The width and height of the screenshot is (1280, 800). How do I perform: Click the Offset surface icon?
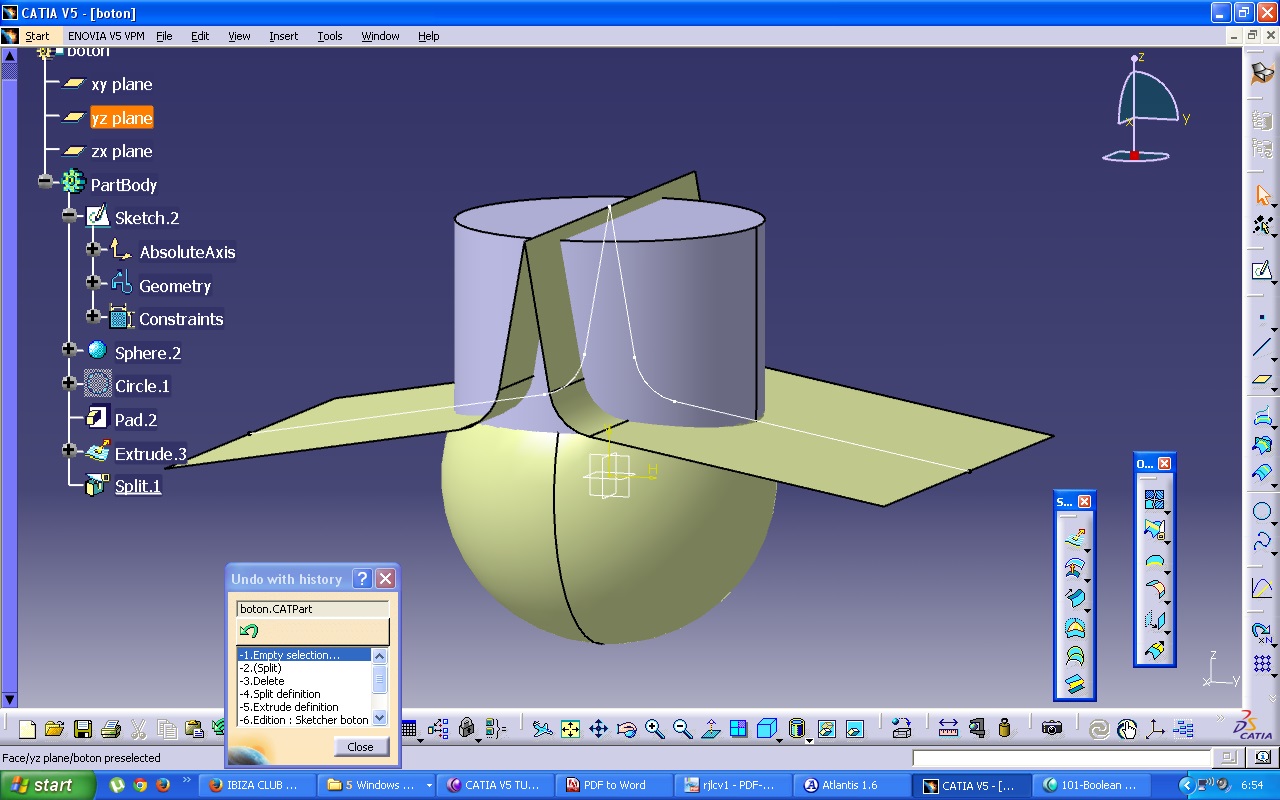1075,568
